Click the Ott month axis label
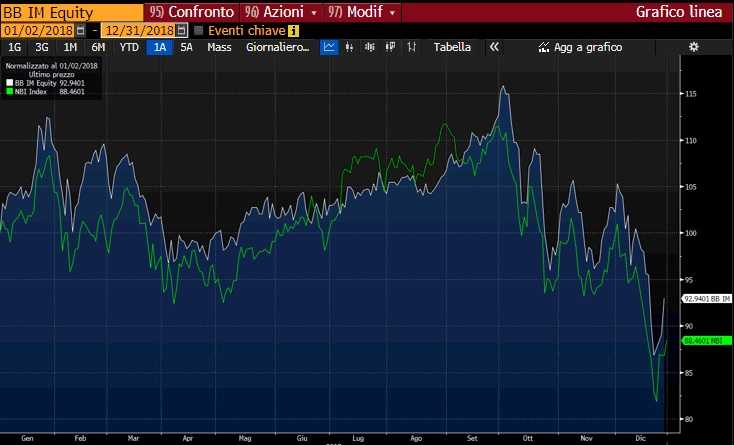734x445 pixels. point(528,438)
